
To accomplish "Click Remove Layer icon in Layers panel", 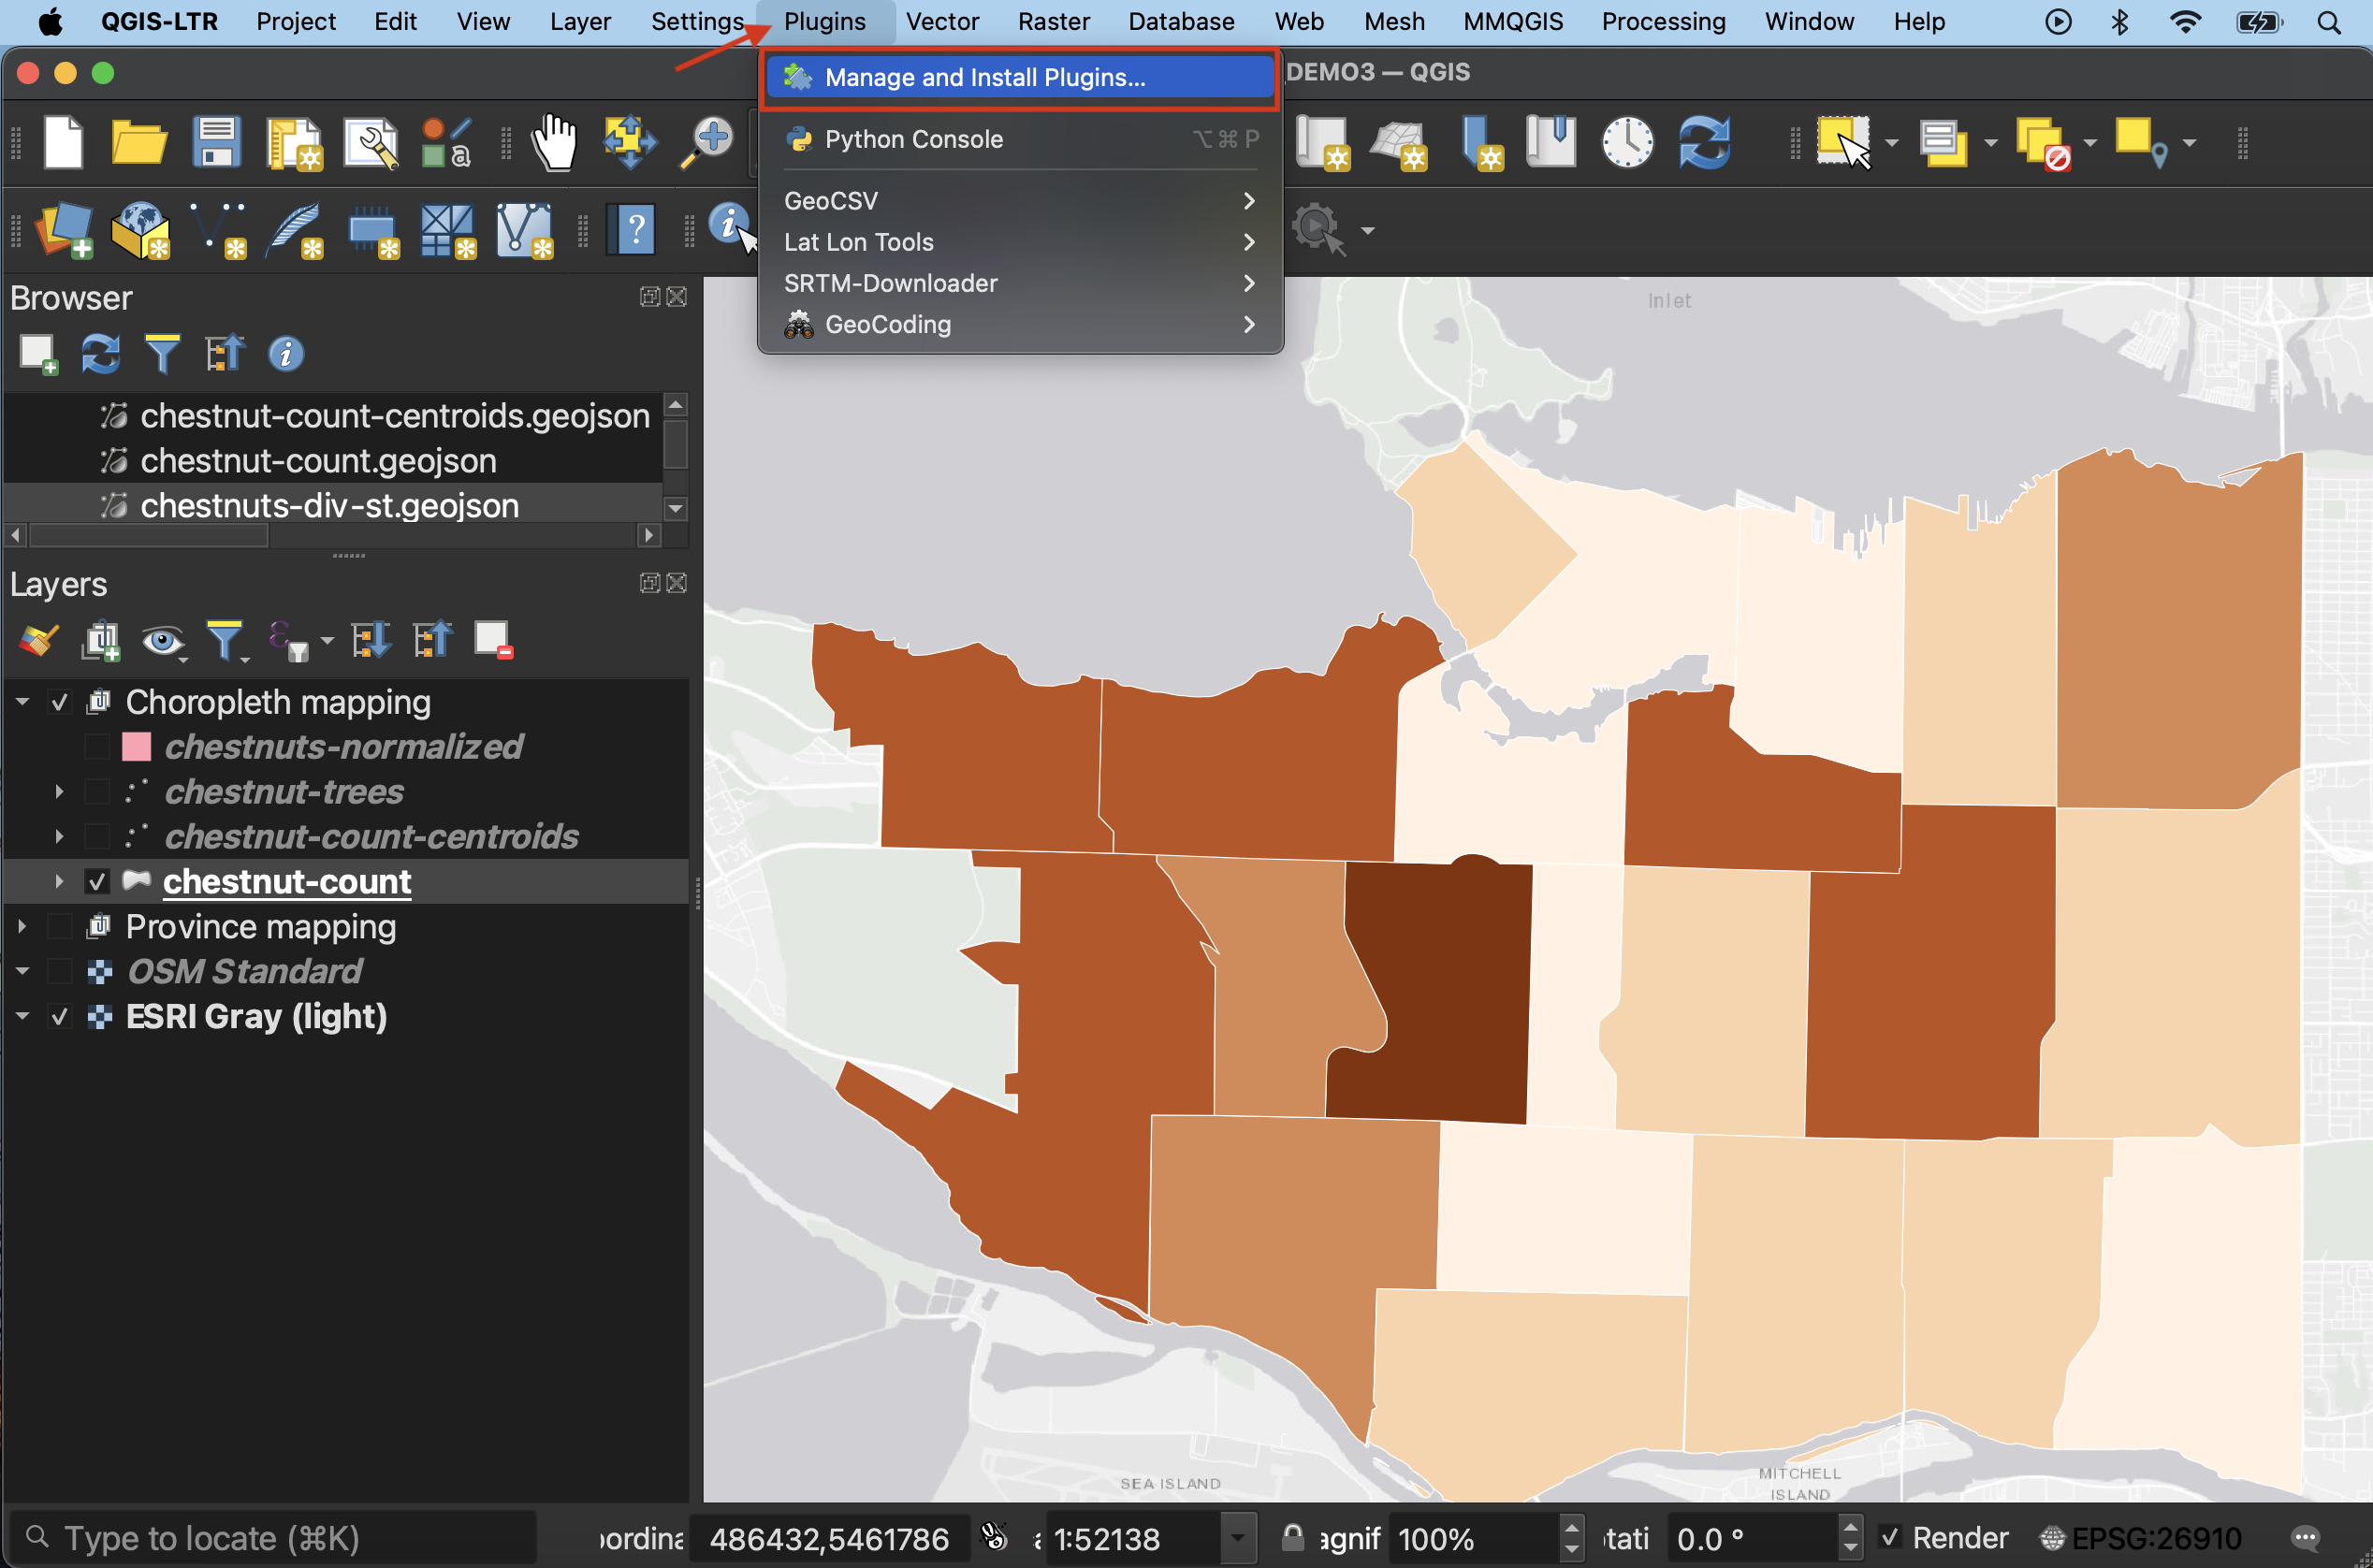I will point(493,640).
